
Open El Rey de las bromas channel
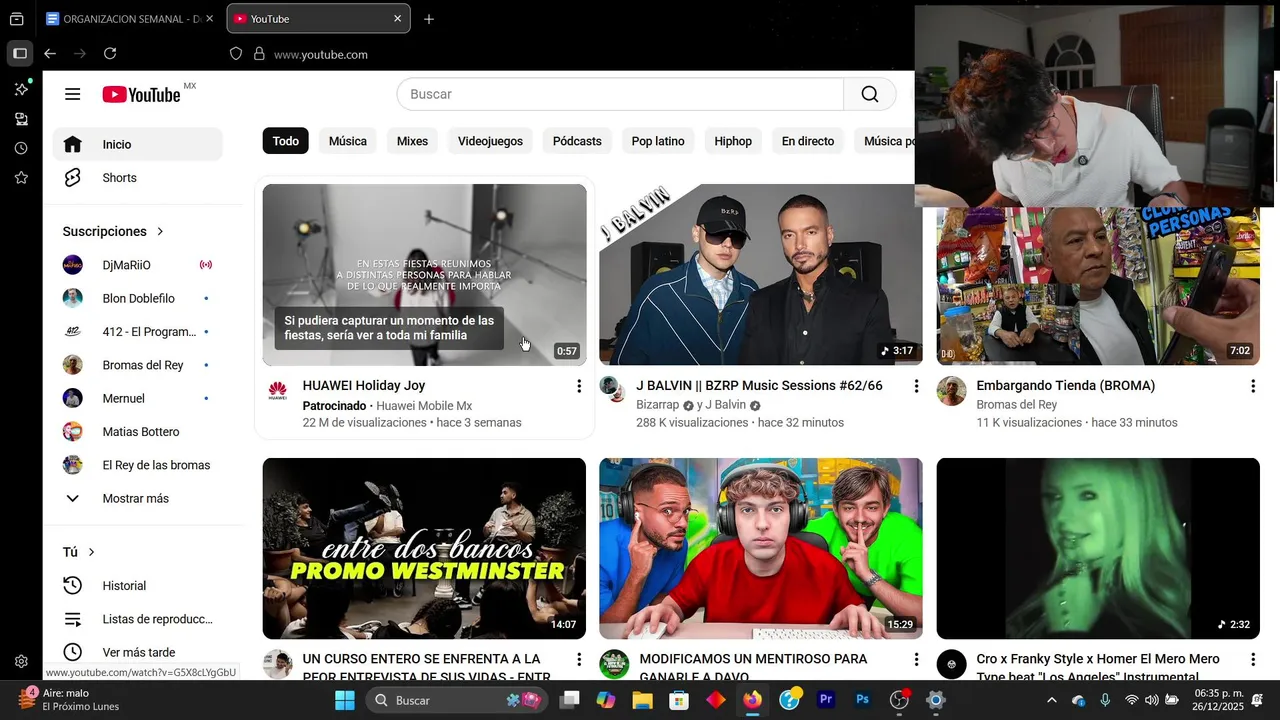coord(138,465)
